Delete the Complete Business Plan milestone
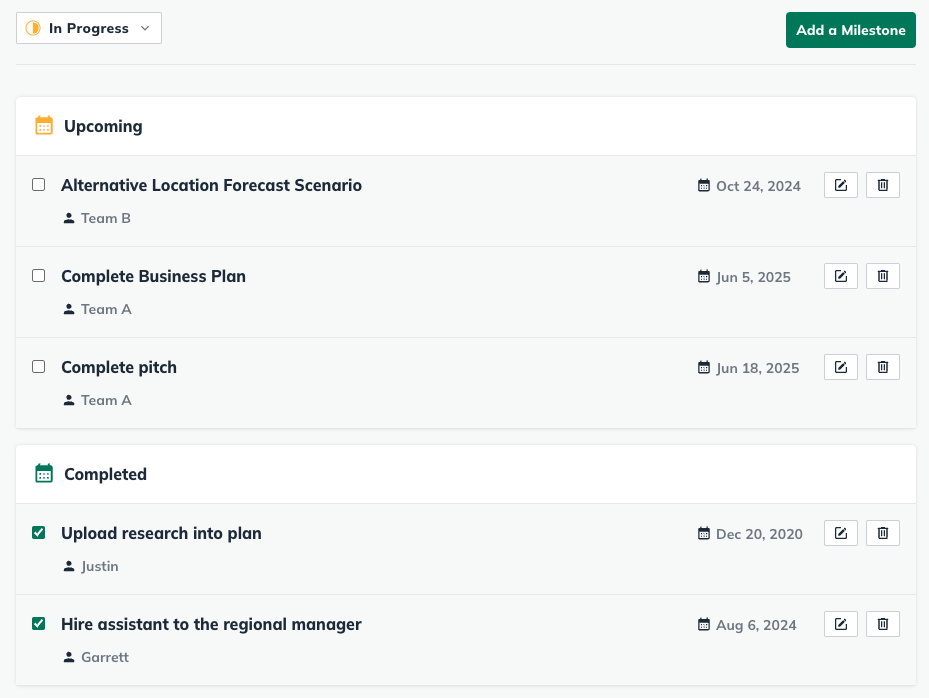 (882, 276)
